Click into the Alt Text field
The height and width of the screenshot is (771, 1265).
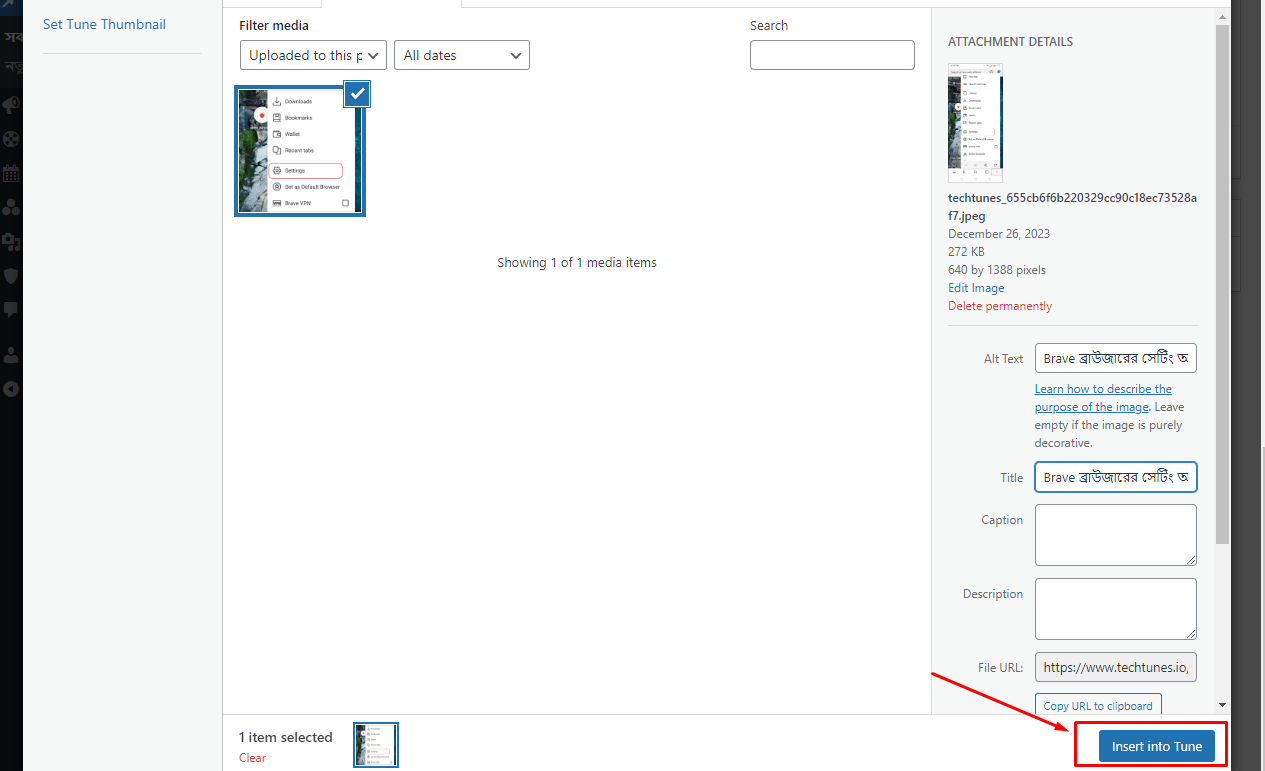tap(1115, 358)
